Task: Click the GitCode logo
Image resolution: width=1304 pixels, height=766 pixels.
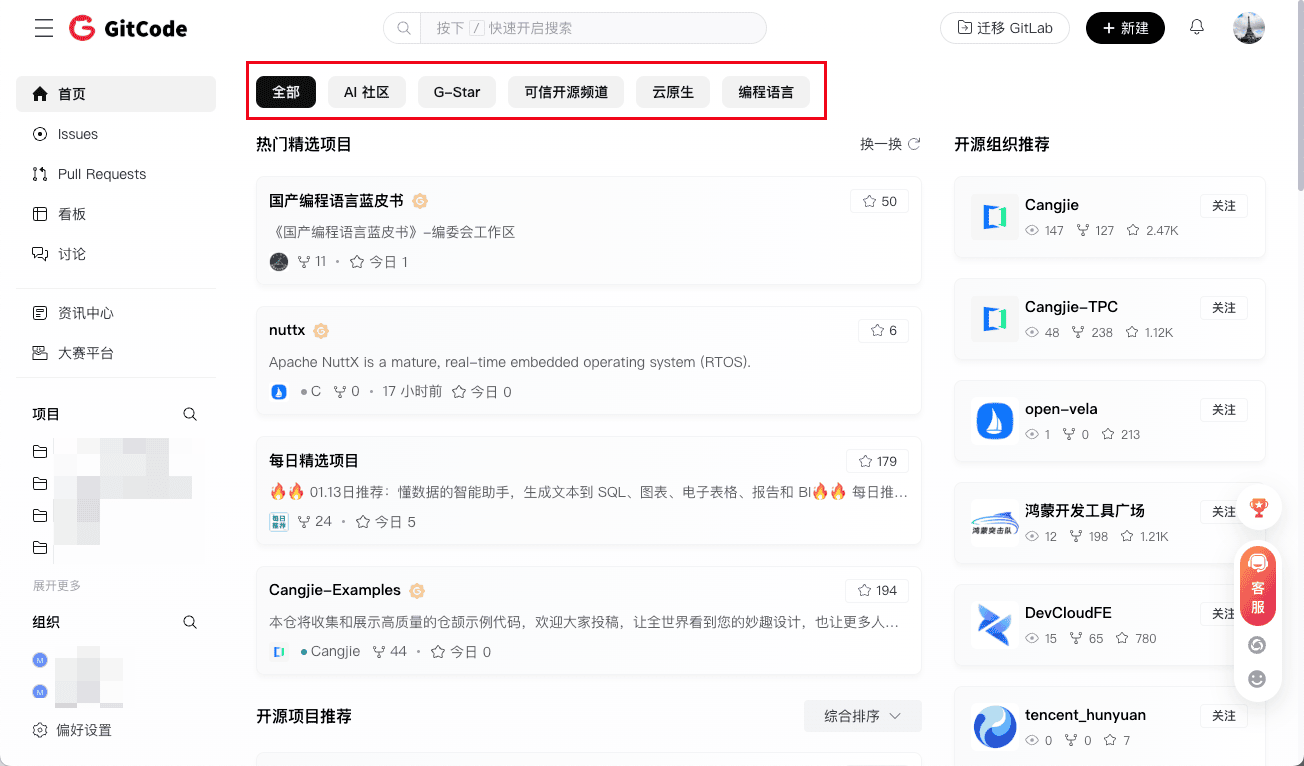Action: [128, 28]
